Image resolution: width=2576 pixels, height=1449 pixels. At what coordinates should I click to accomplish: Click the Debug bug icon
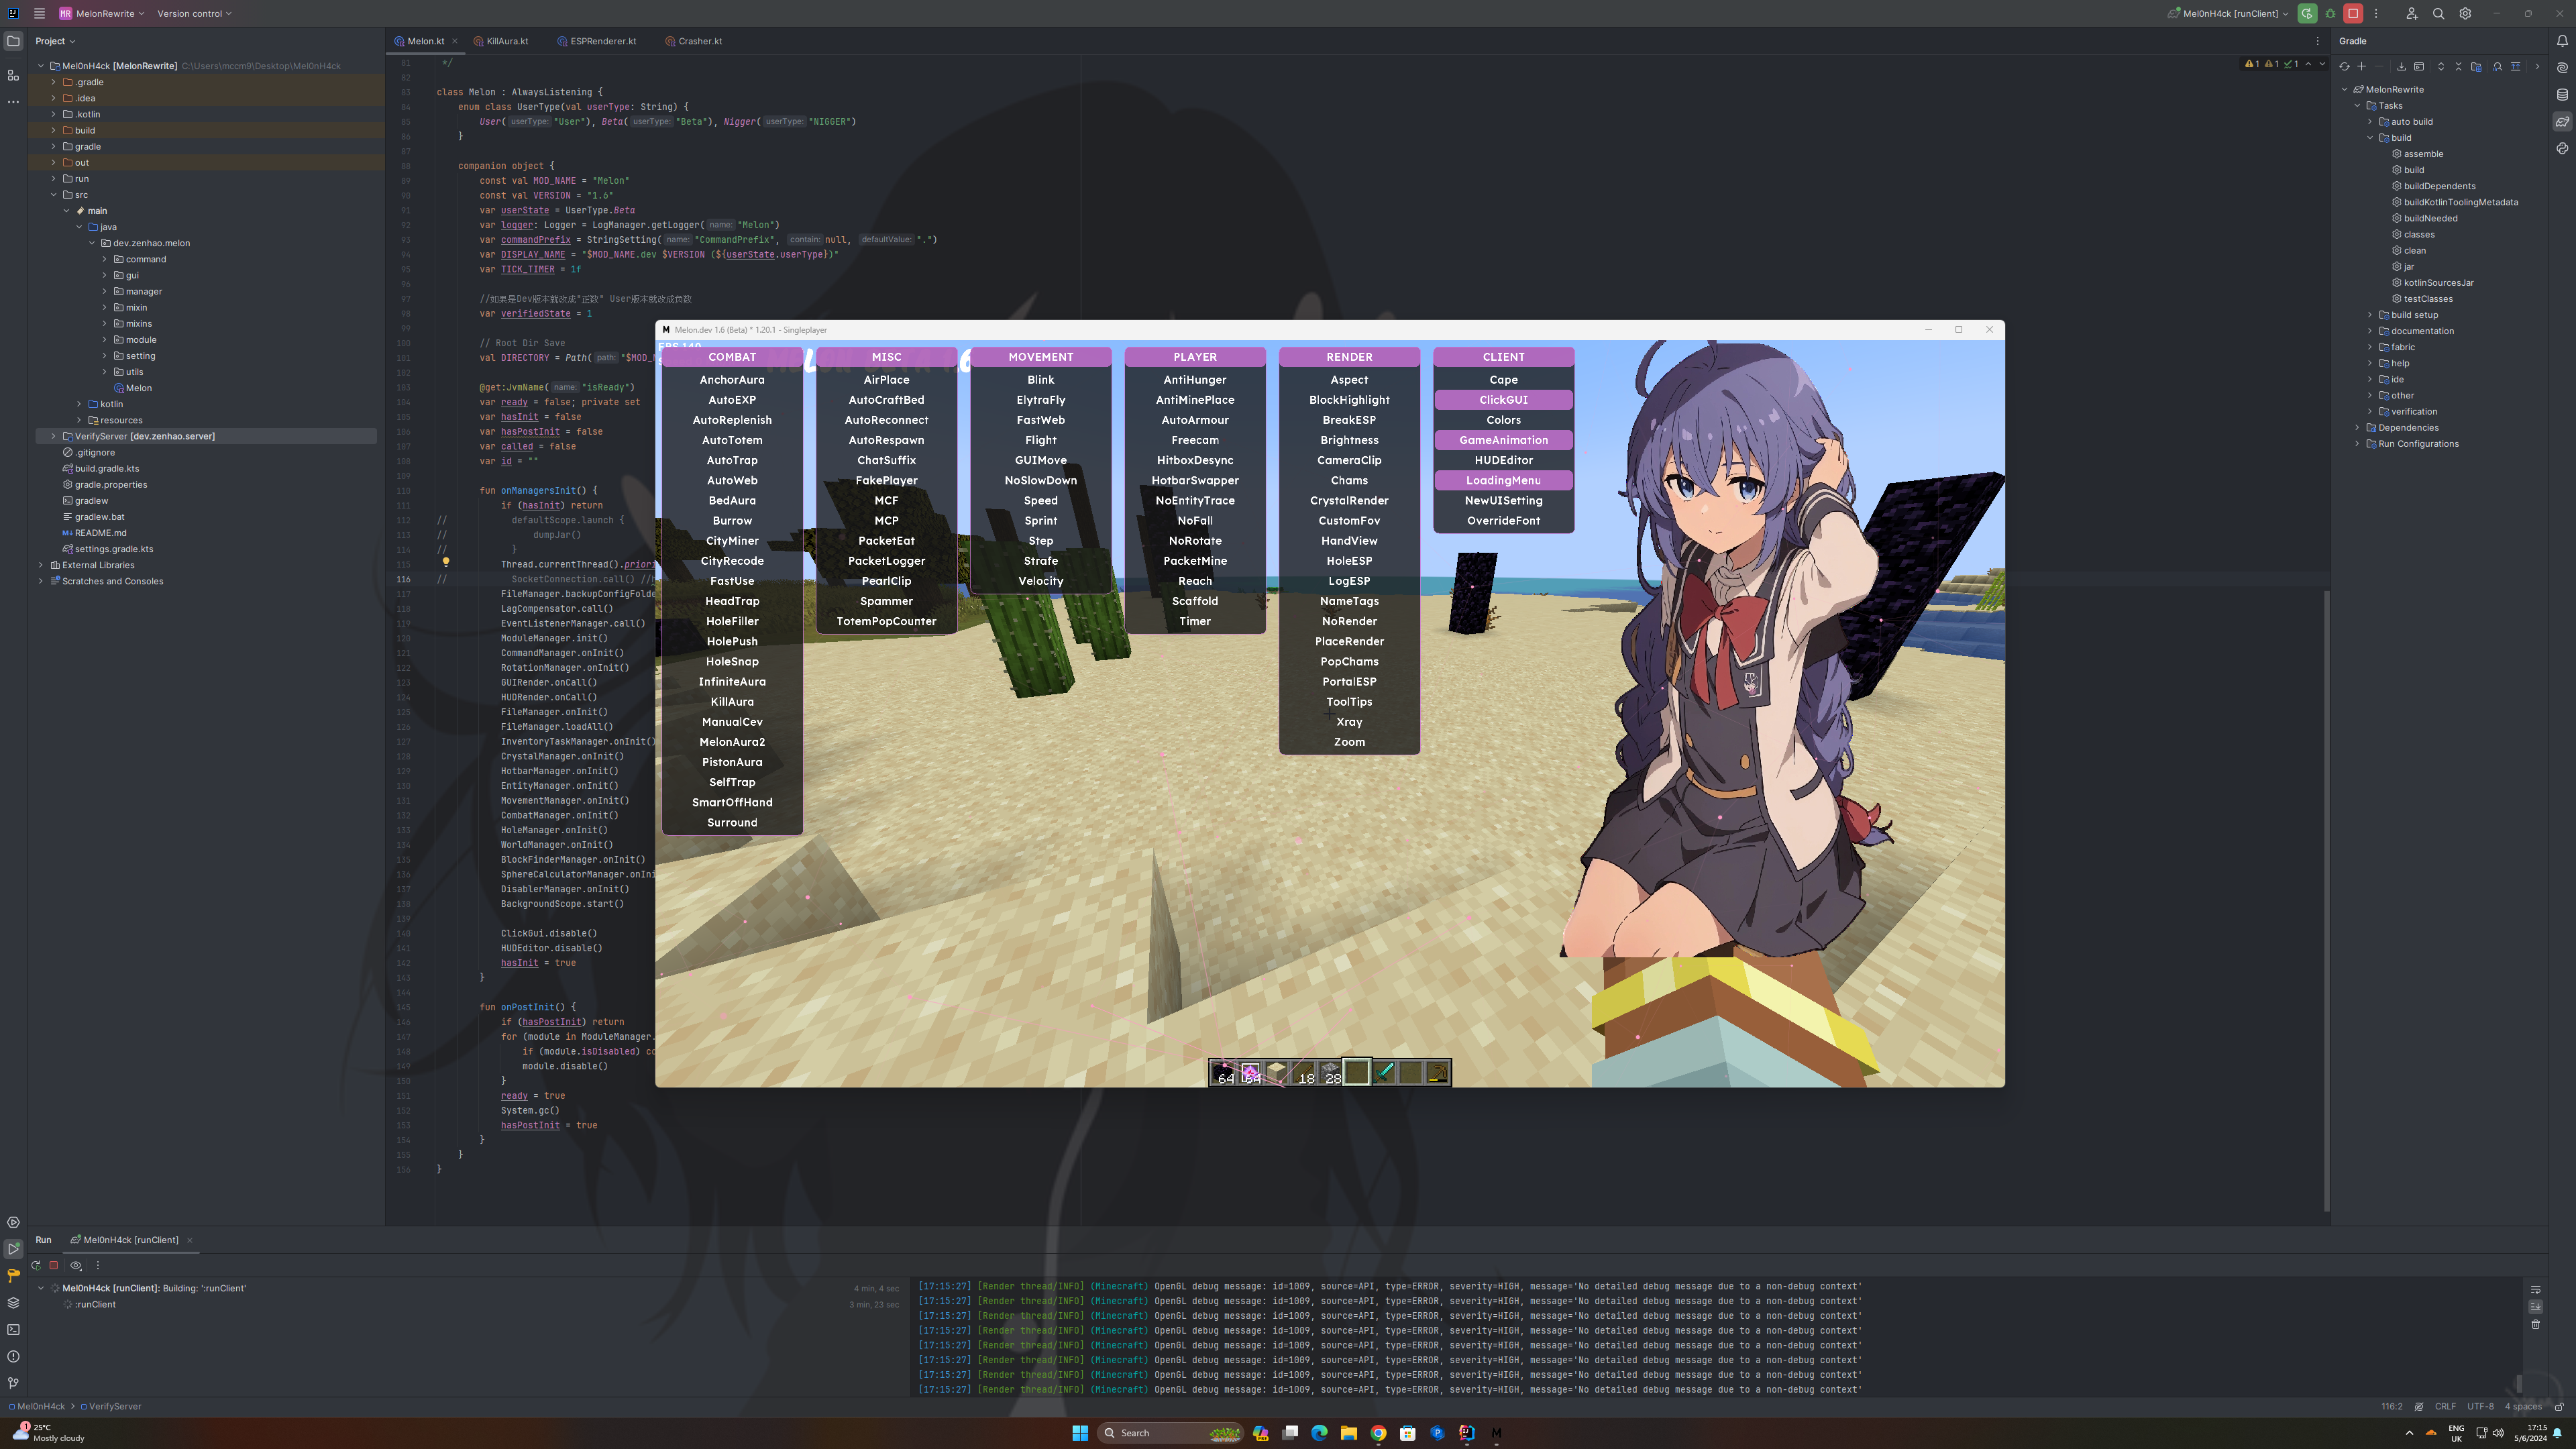[x=2330, y=14]
